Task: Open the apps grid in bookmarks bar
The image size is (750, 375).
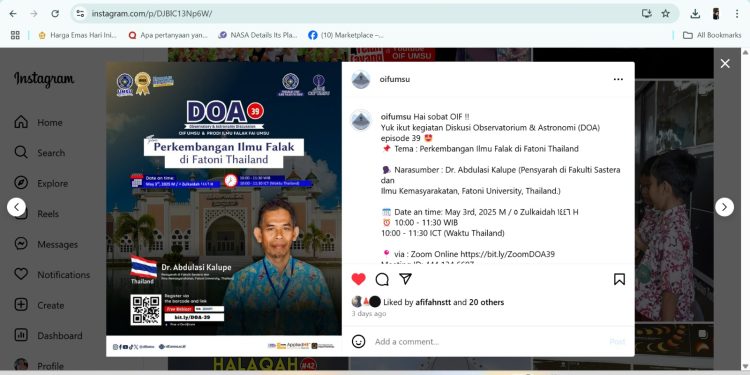Action: (15, 35)
